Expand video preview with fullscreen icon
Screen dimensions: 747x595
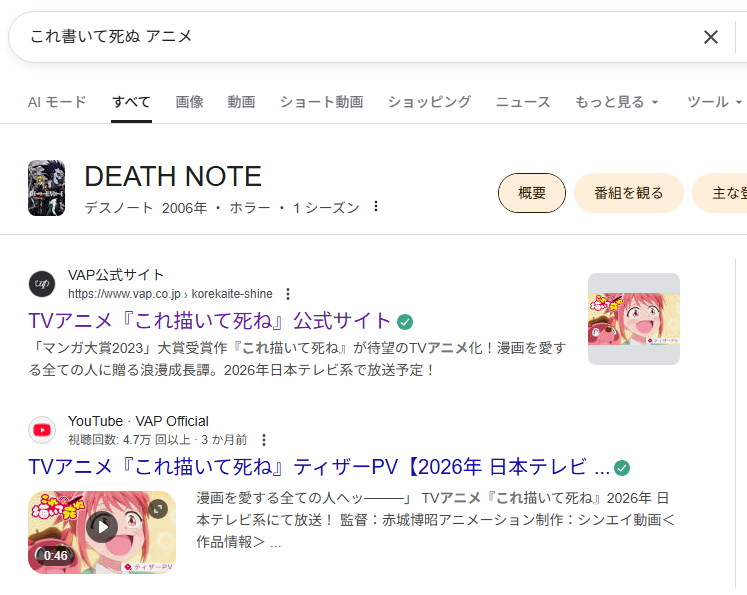(158, 509)
